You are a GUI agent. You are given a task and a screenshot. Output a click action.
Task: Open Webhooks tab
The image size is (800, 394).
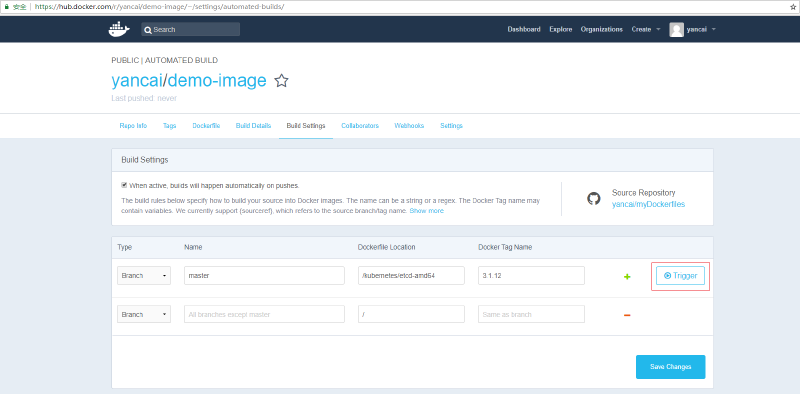409,126
